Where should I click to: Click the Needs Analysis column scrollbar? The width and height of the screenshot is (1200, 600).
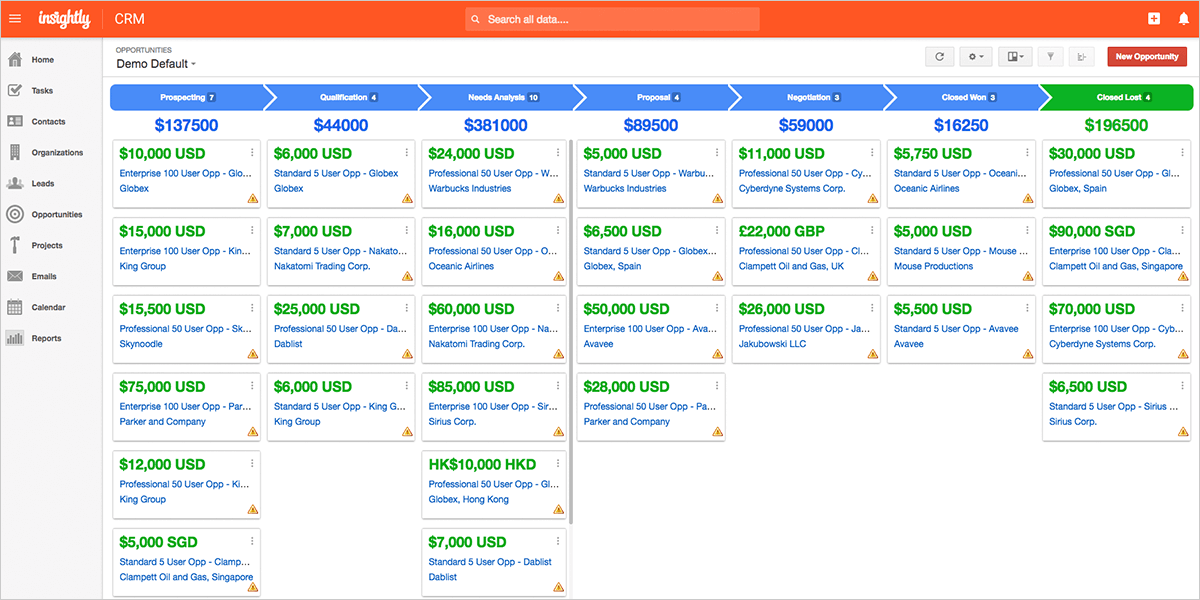[571, 332]
